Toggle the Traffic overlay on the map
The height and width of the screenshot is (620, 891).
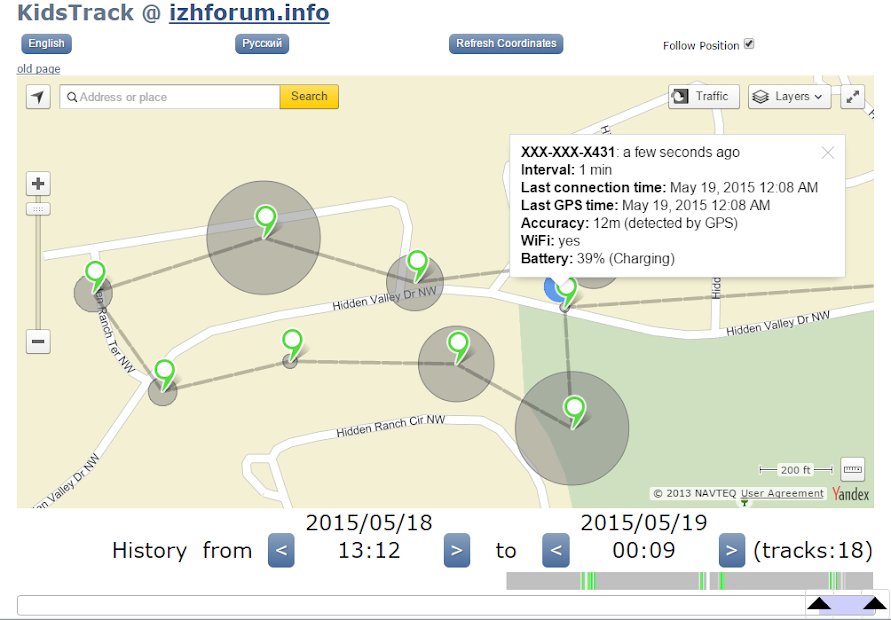click(704, 97)
